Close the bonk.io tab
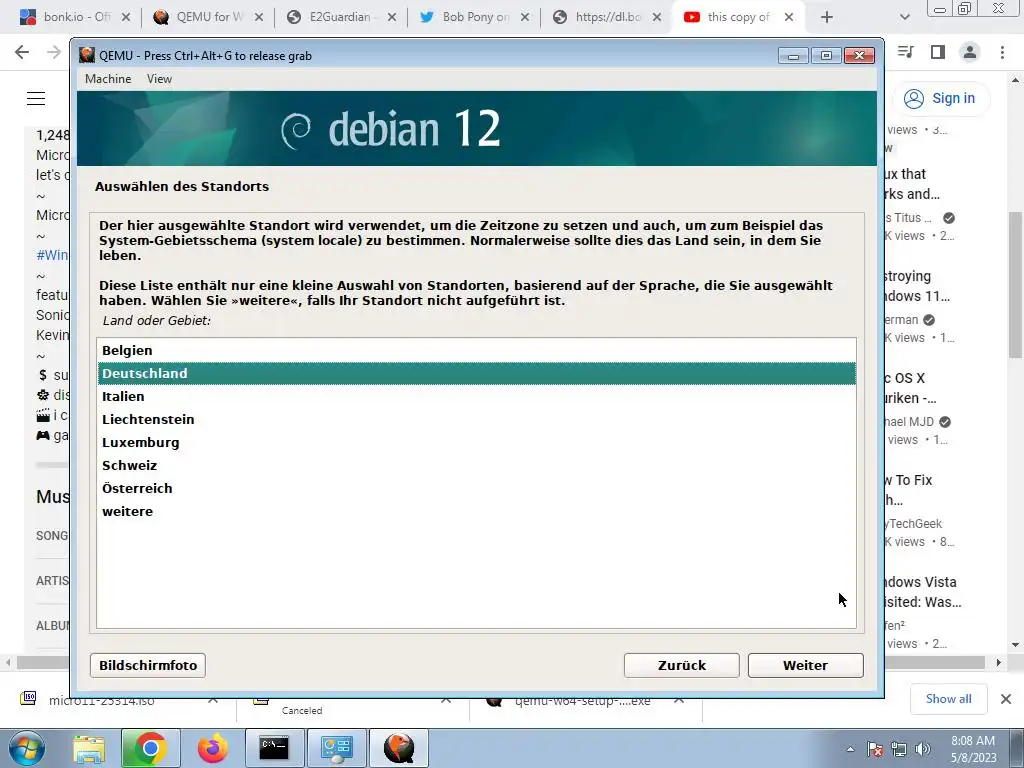The height and width of the screenshot is (768, 1024). click(126, 17)
